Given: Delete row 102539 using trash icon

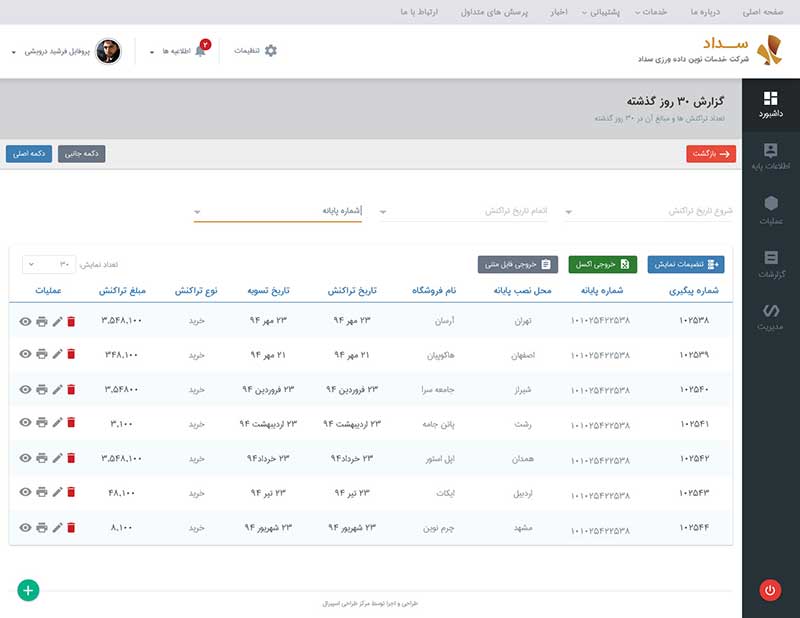Looking at the screenshot, I should [x=71, y=354].
